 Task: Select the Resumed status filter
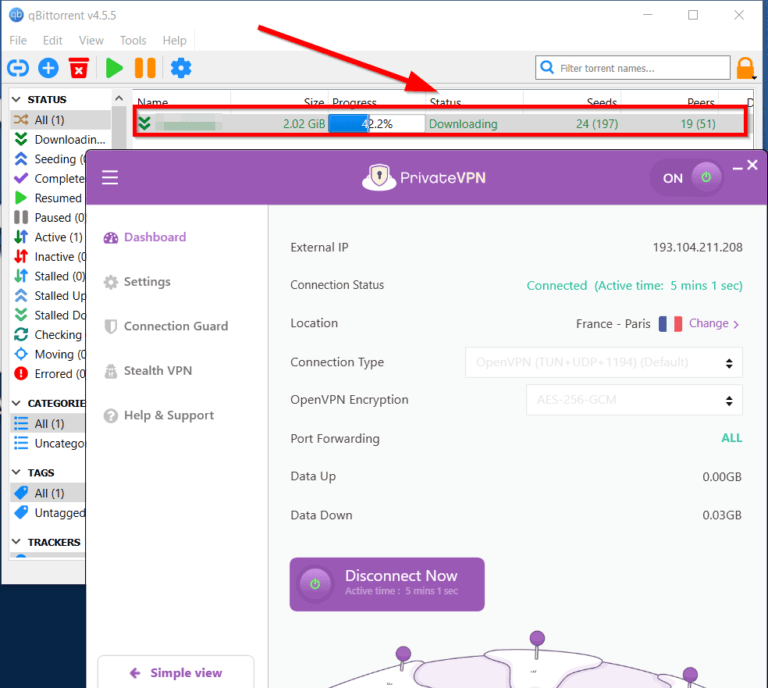(48, 198)
